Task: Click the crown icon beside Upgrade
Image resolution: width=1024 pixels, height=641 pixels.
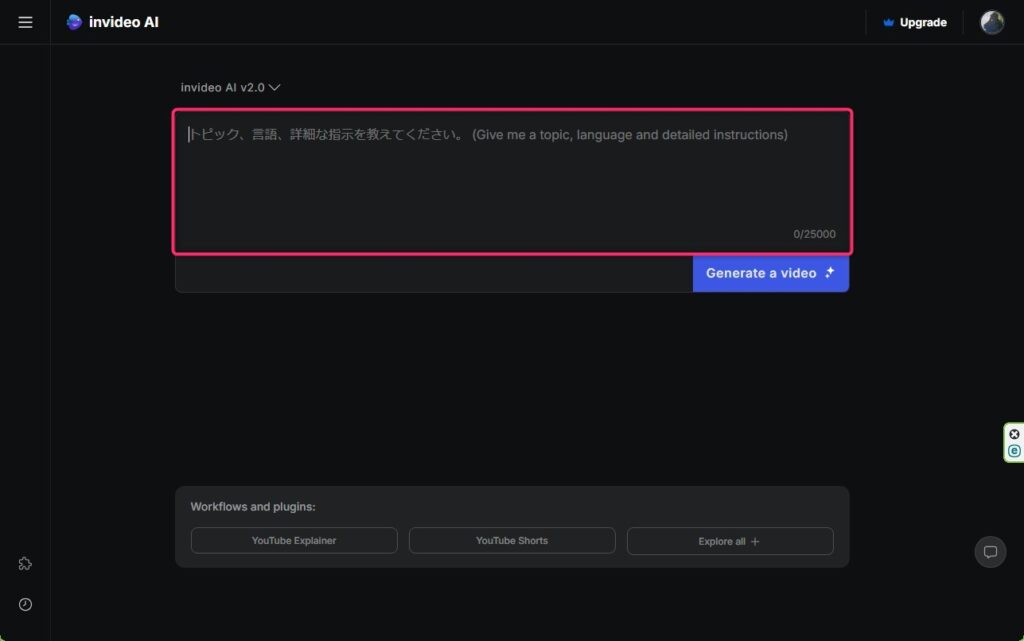Action: click(888, 23)
